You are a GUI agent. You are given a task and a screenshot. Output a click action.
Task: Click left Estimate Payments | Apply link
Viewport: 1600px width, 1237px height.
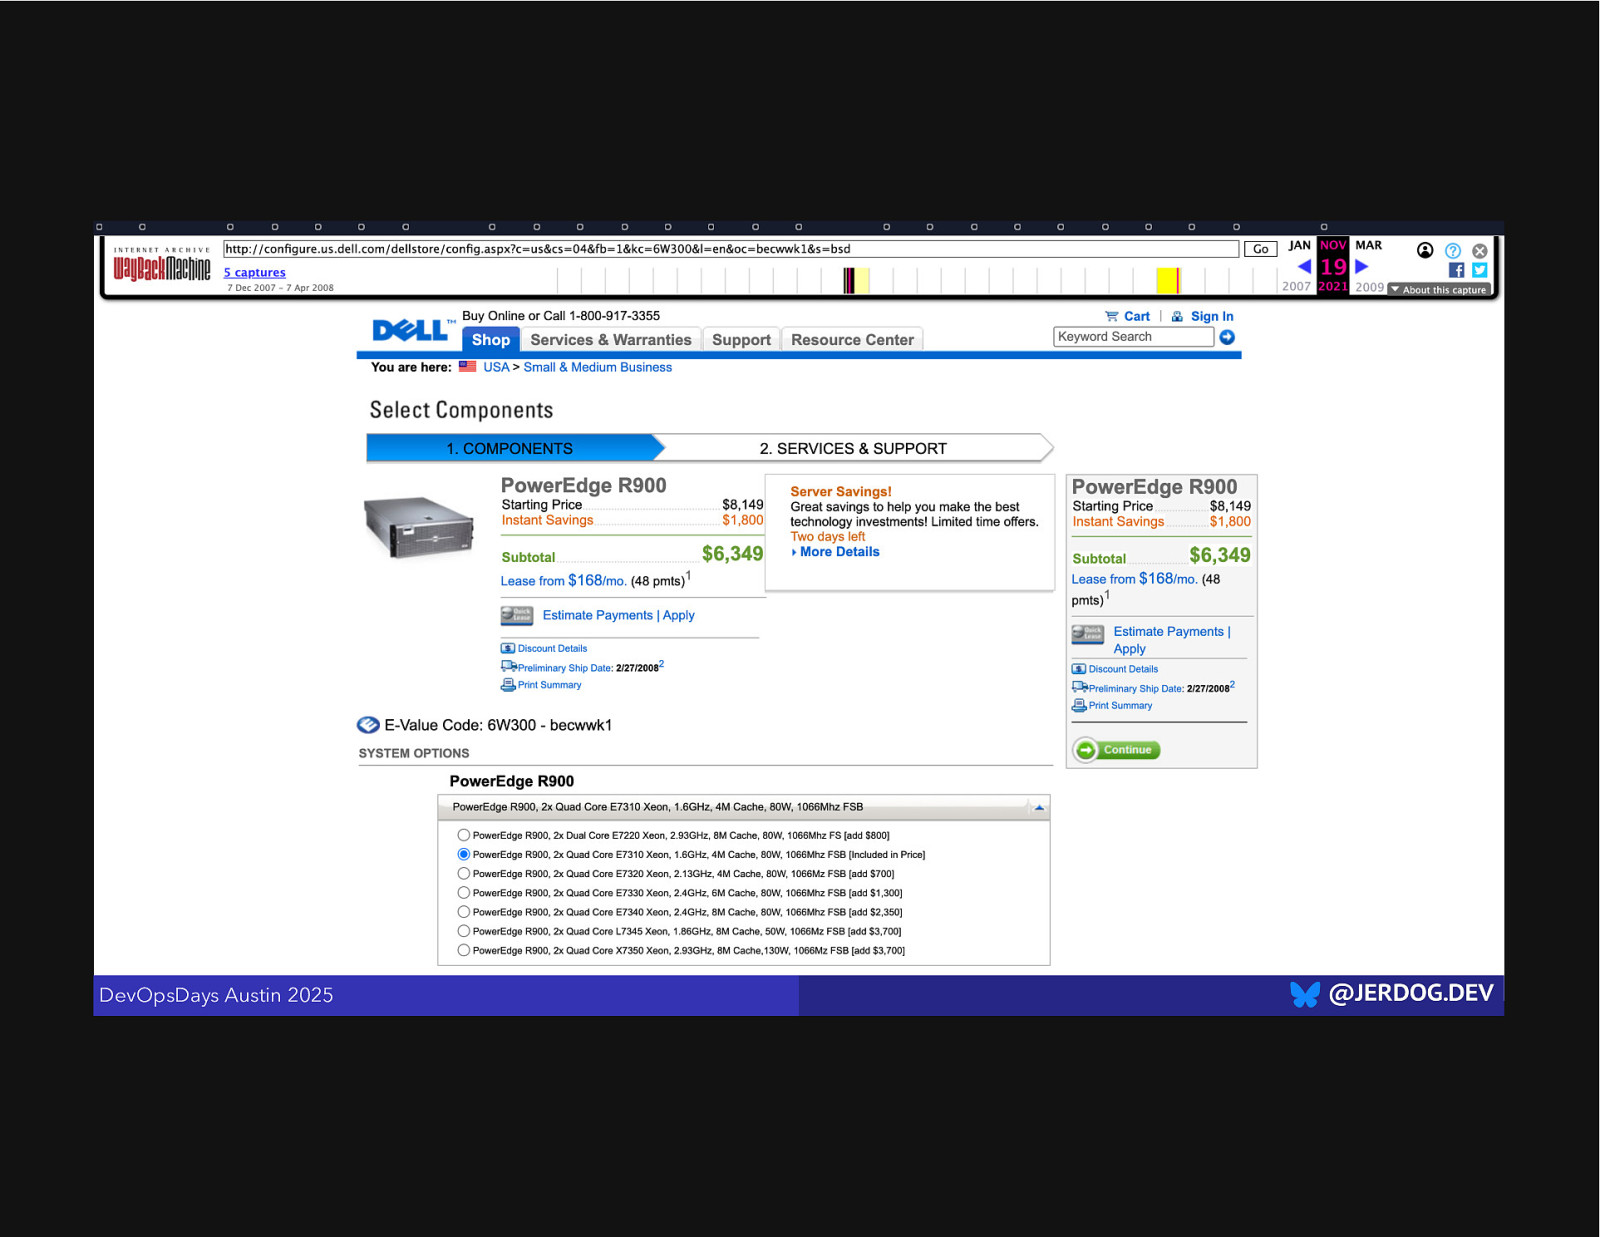point(618,615)
